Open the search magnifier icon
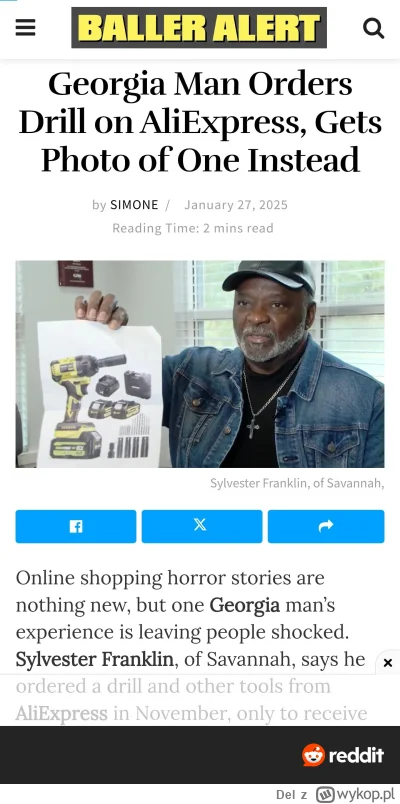 pos(373,28)
